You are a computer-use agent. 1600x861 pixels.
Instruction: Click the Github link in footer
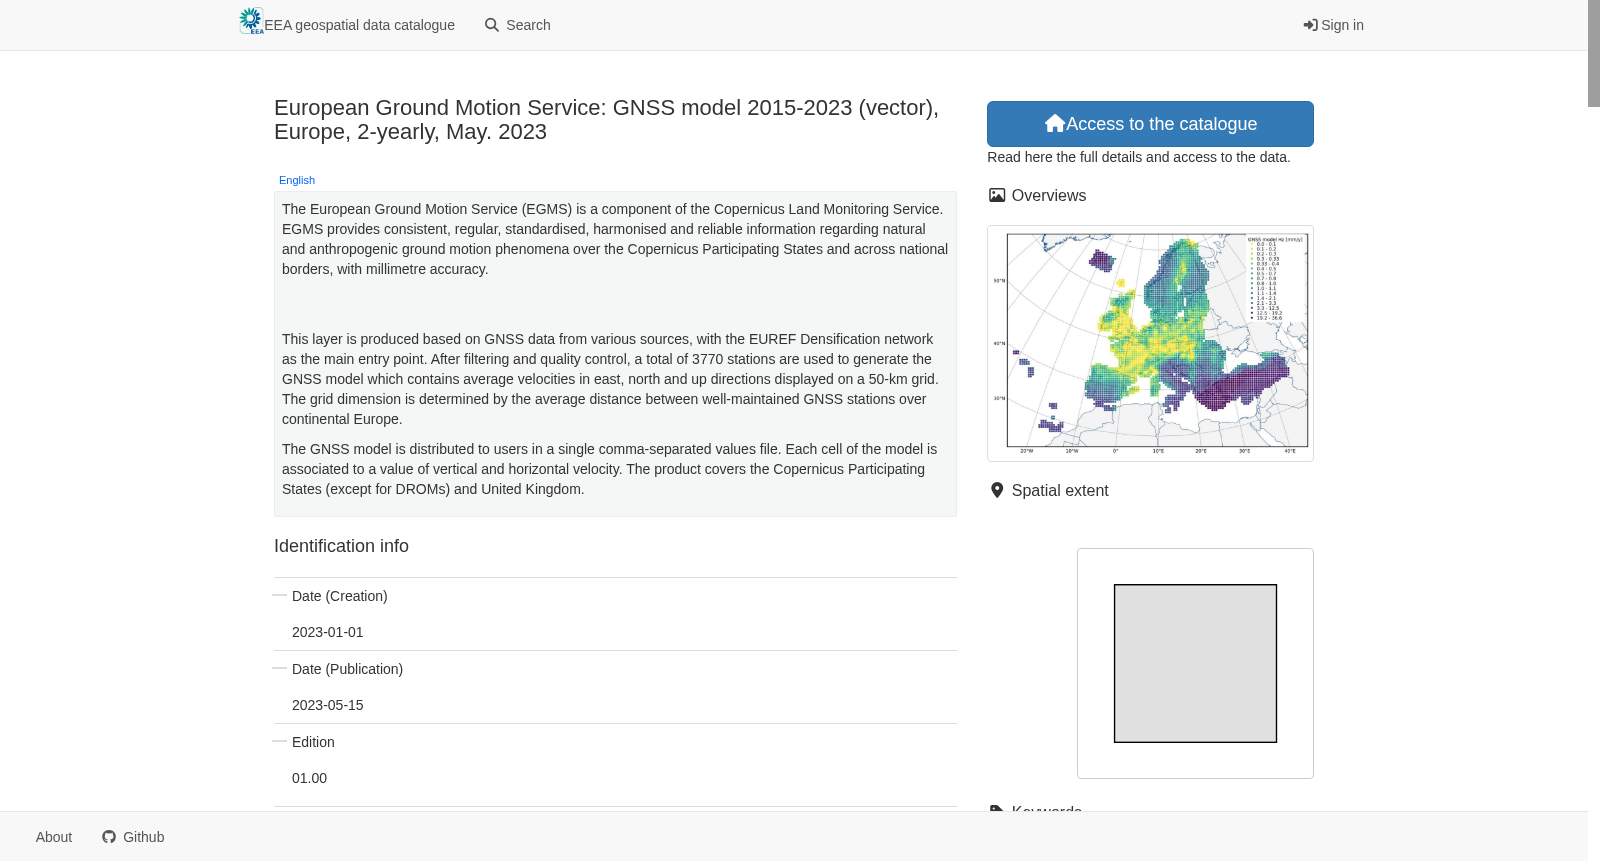tap(133, 837)
